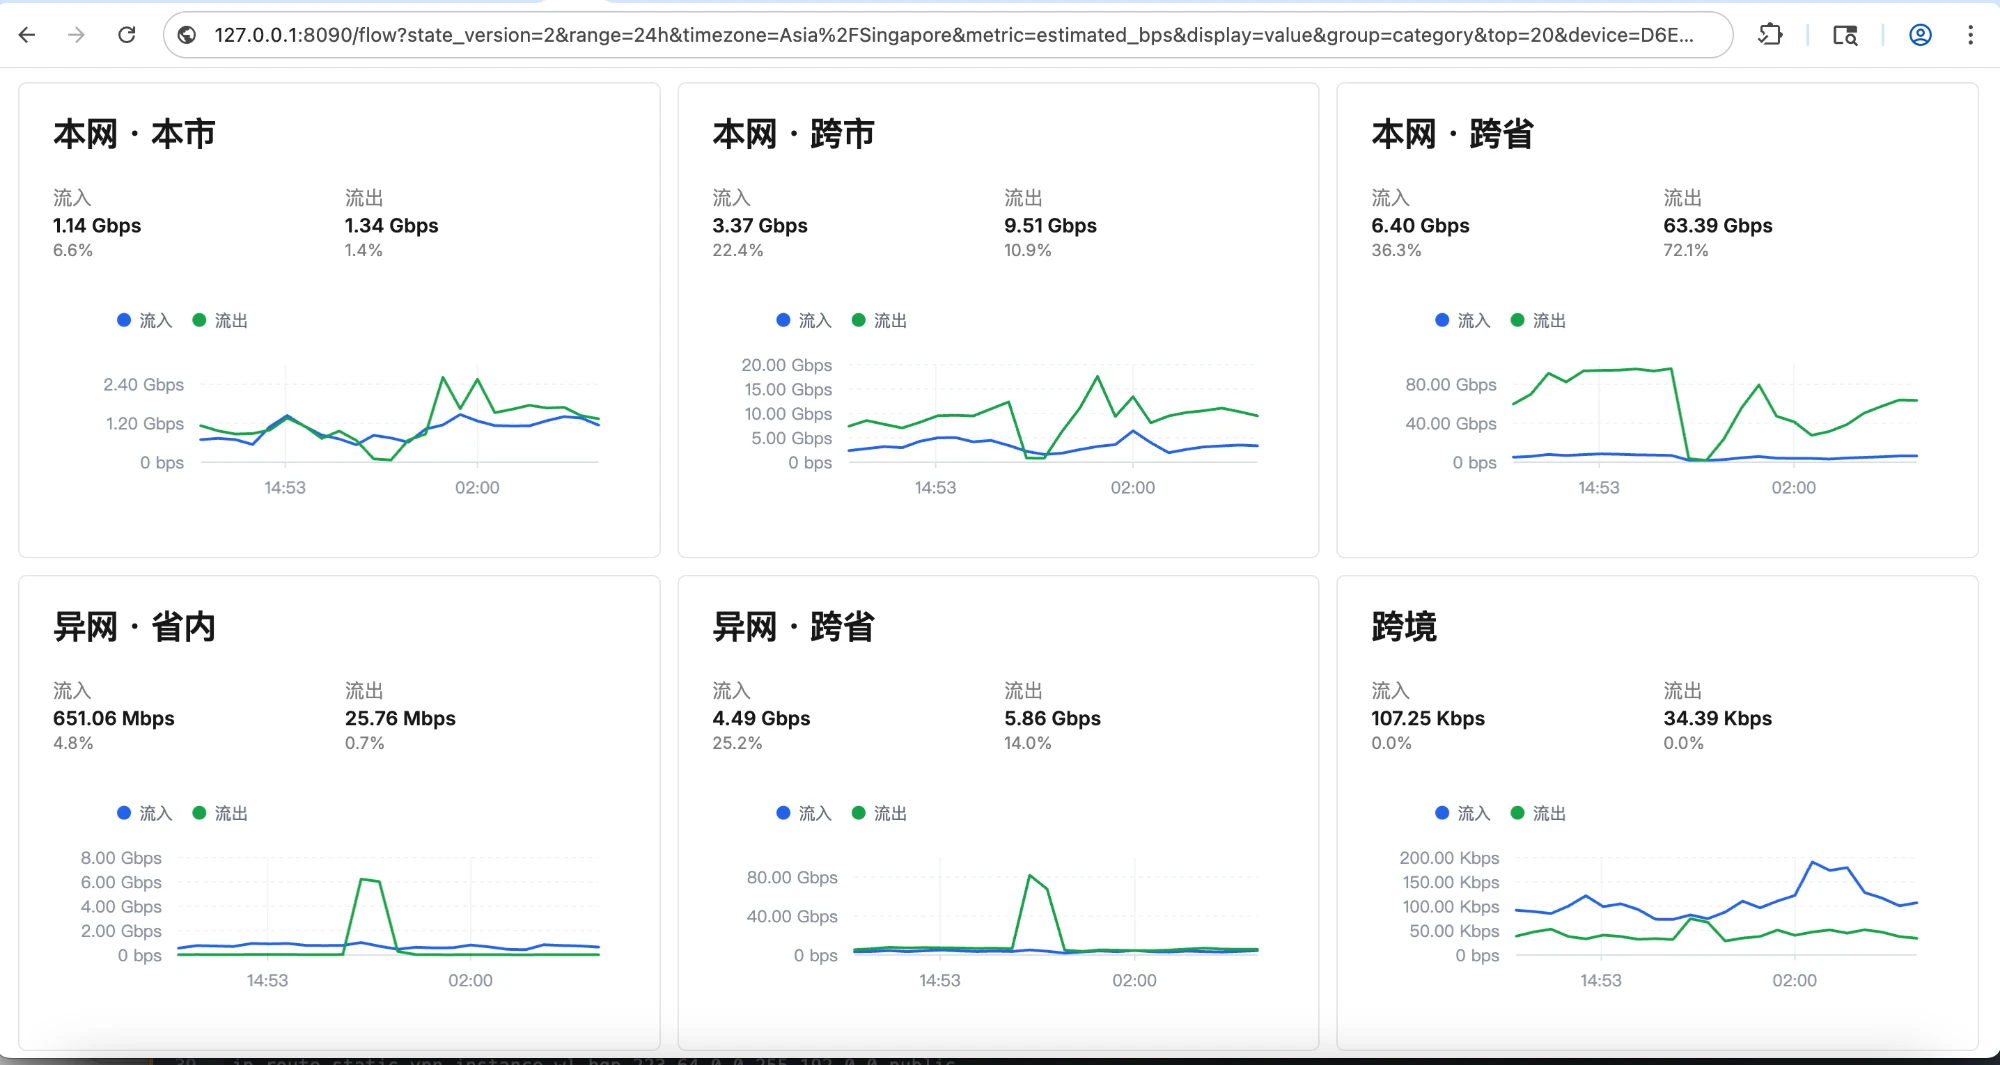Click the 本网·跨省 card title

1452,134
